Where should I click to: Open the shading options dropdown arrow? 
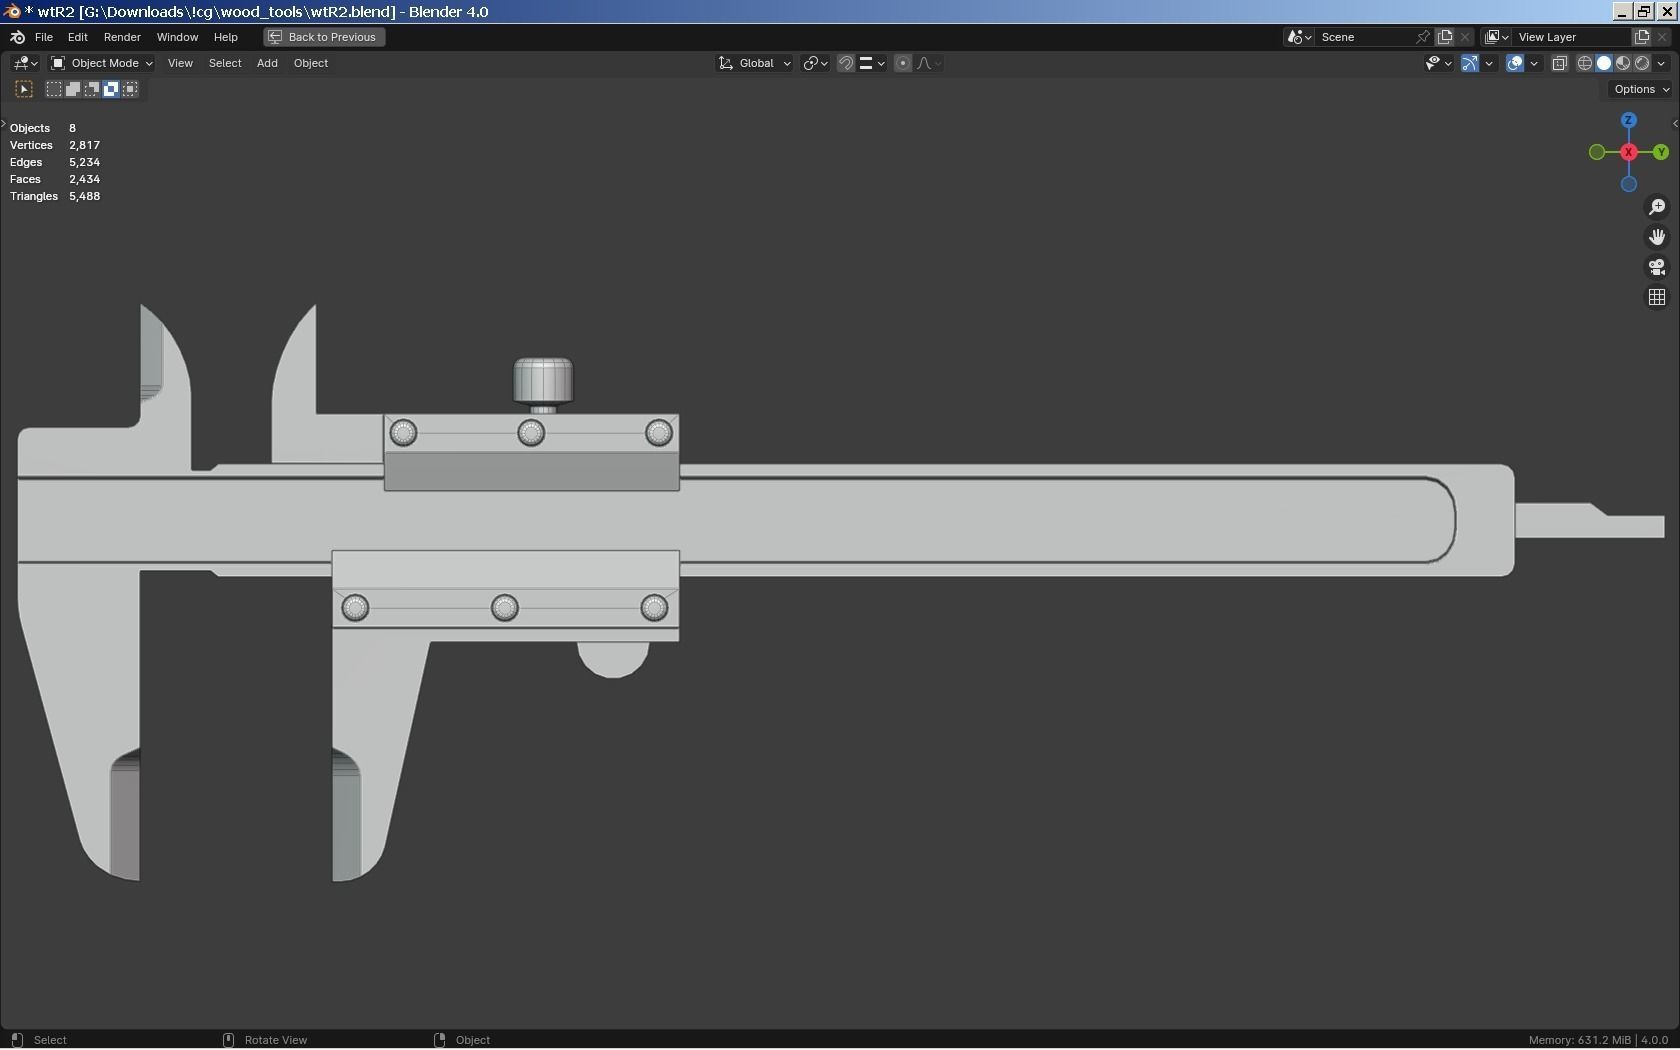click(x=1661, y=63)
